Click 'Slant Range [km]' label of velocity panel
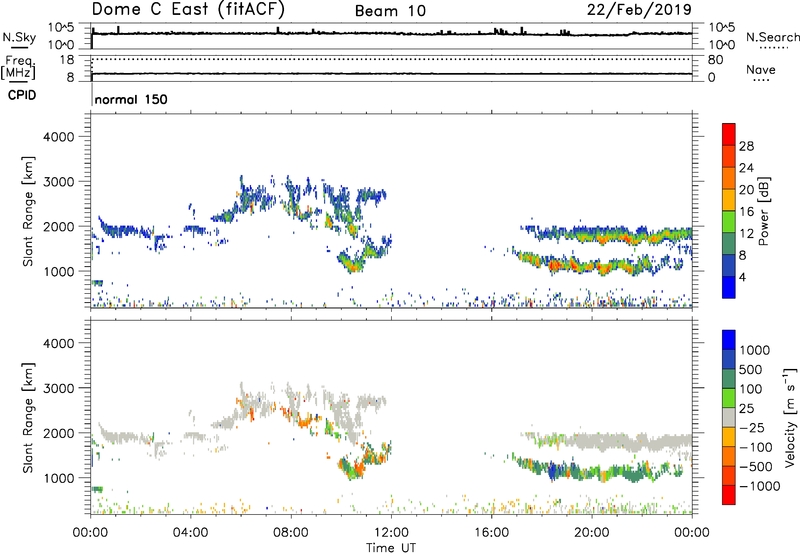This screenshot has width=800, height=554. click(x=28, y=418)
